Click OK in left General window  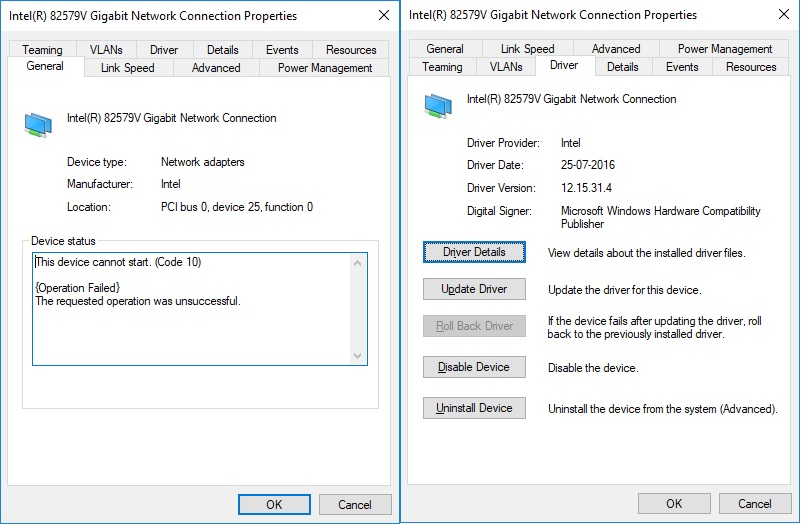[274, 505]
